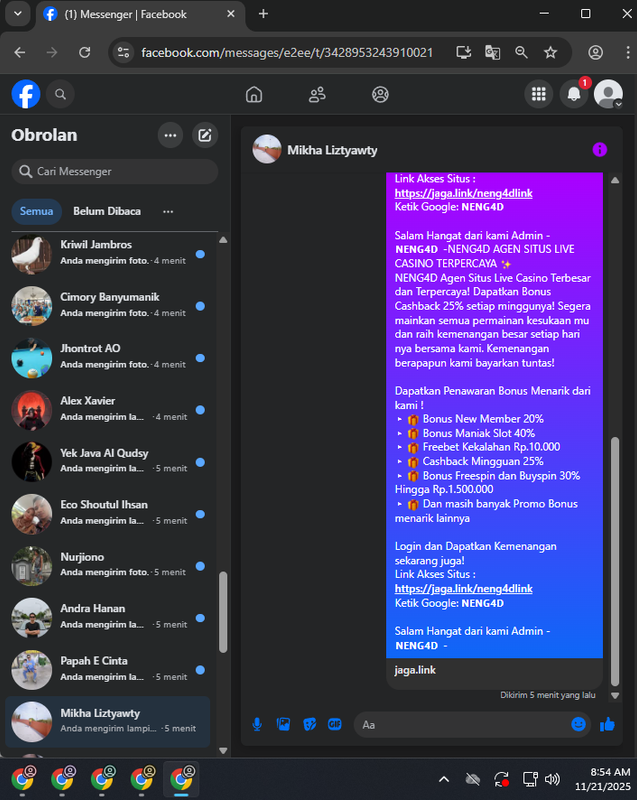
Task: View site information icon in address bar
Action: (x=123, y=52)
